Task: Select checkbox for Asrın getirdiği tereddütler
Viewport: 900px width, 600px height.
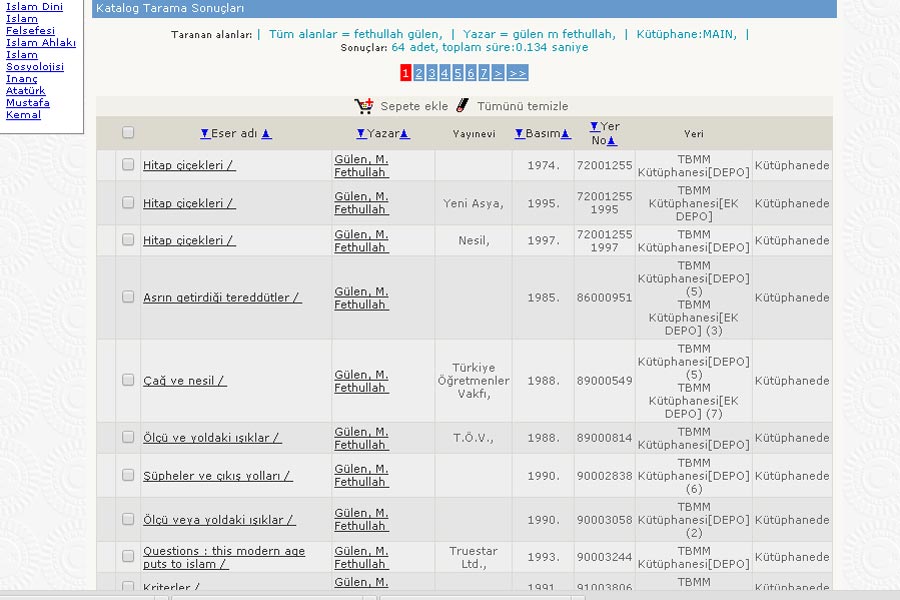Action: point(128,297)
